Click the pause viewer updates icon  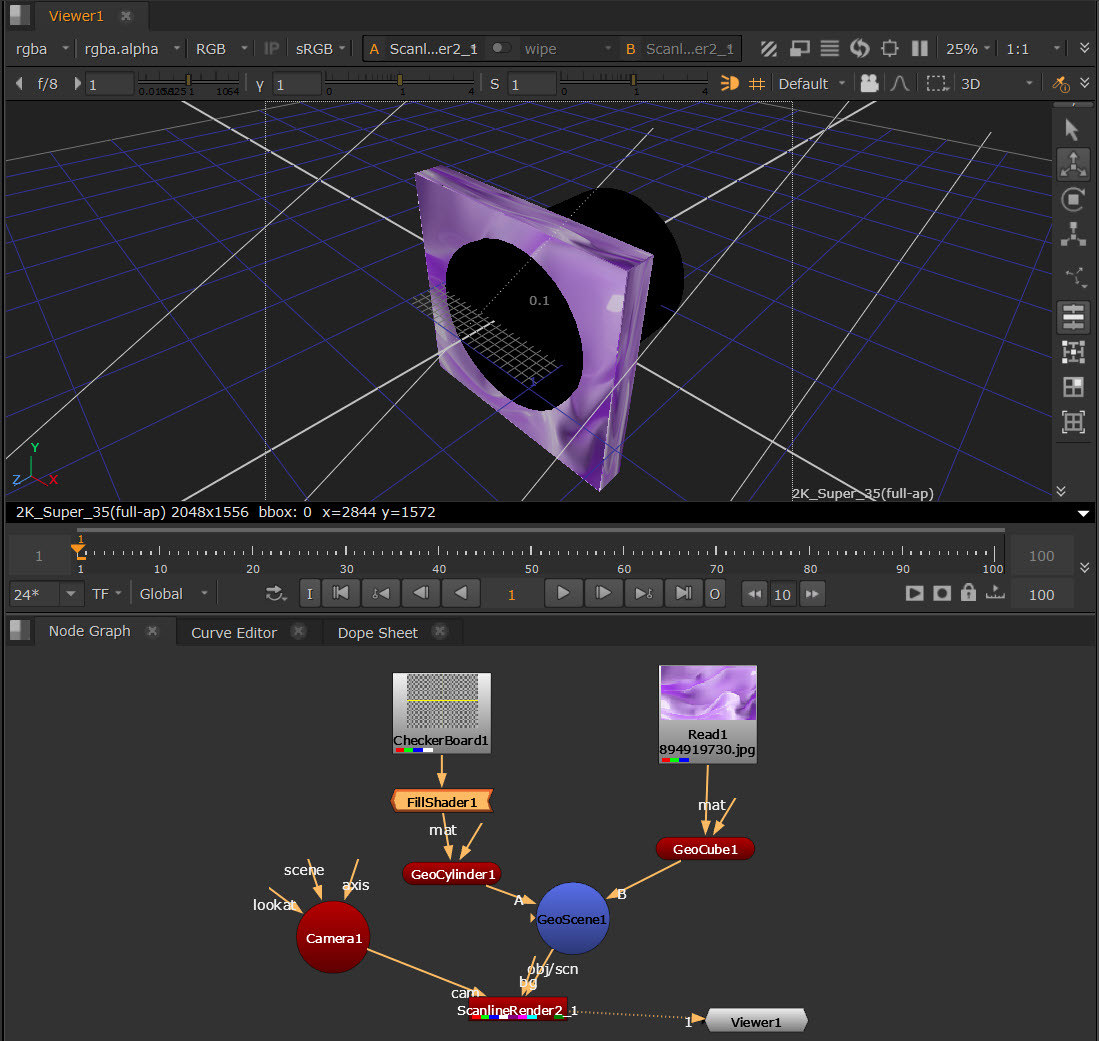[920, 48]
